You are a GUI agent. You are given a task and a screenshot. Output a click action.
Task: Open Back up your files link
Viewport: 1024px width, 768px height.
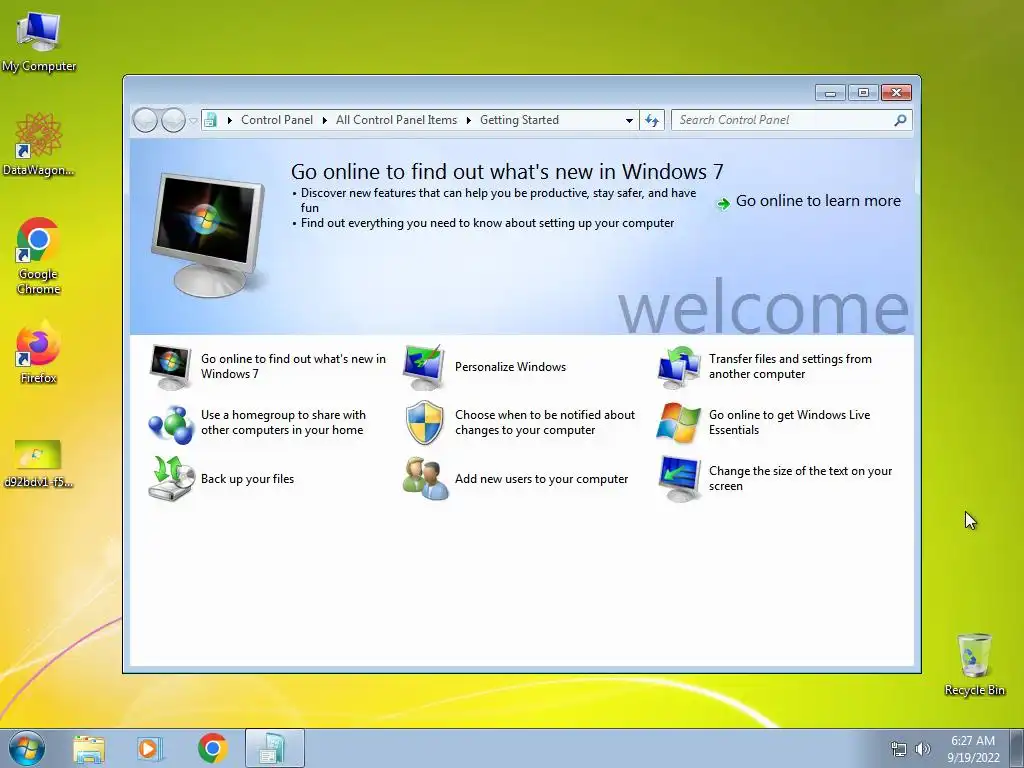248,479
